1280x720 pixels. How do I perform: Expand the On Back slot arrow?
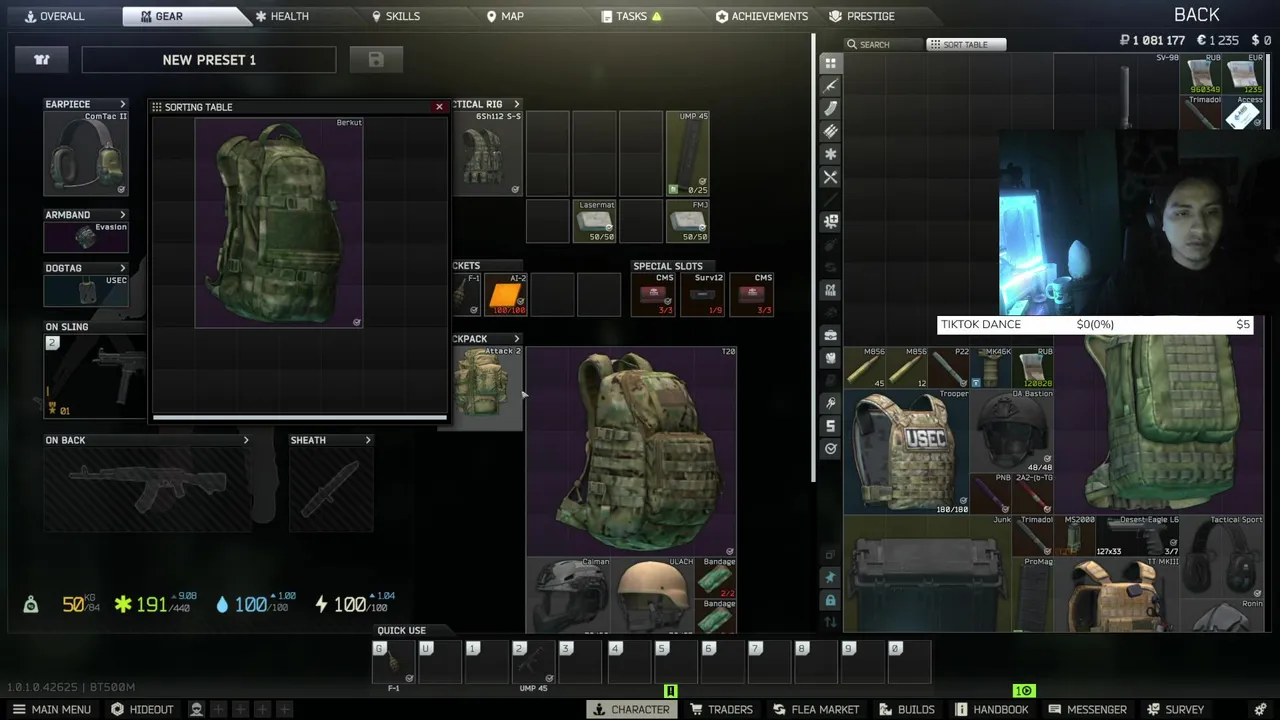coord(246,440)
